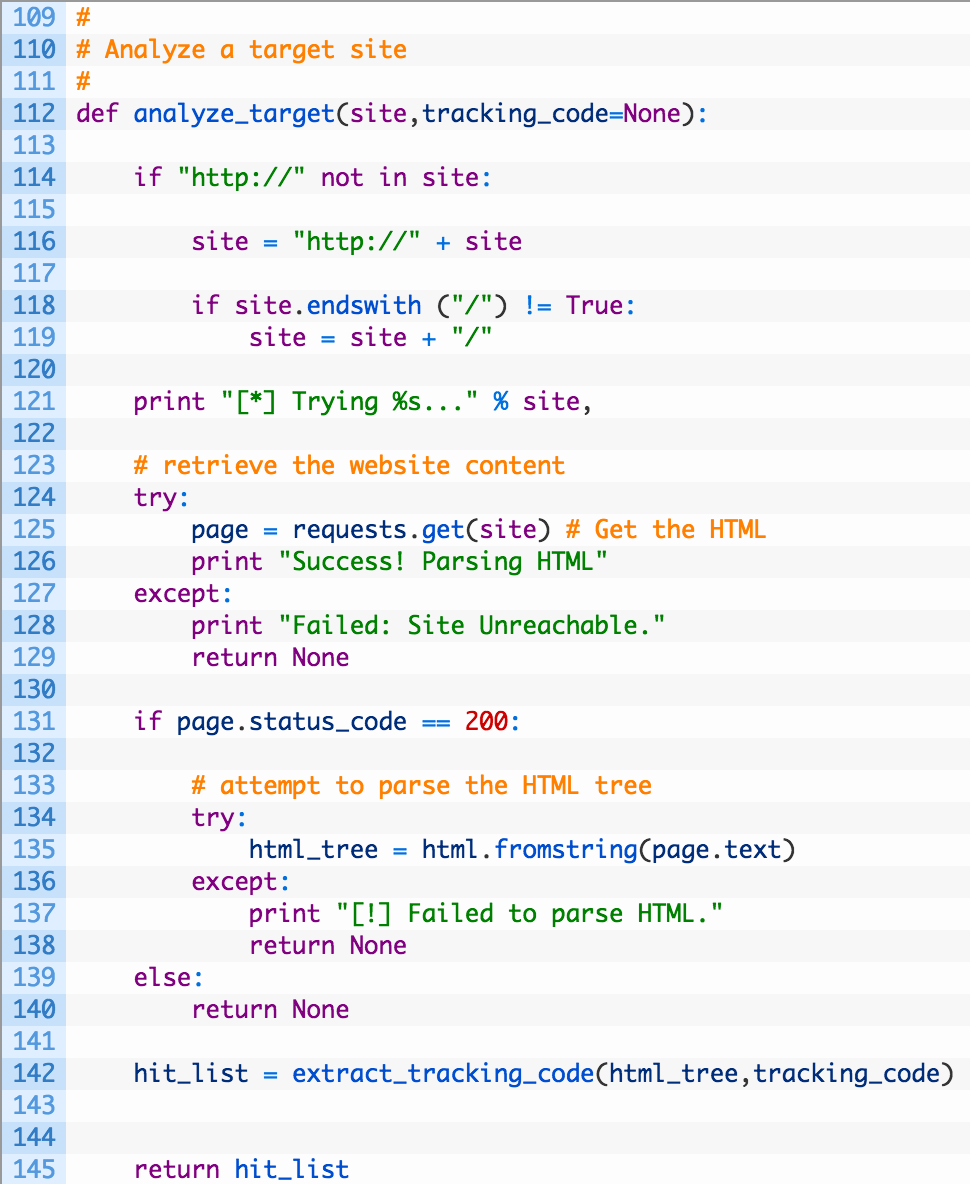970x1184 pixels.
Task: Click the string "[*] Trying %s..."
Action: [x=350, y=402]
